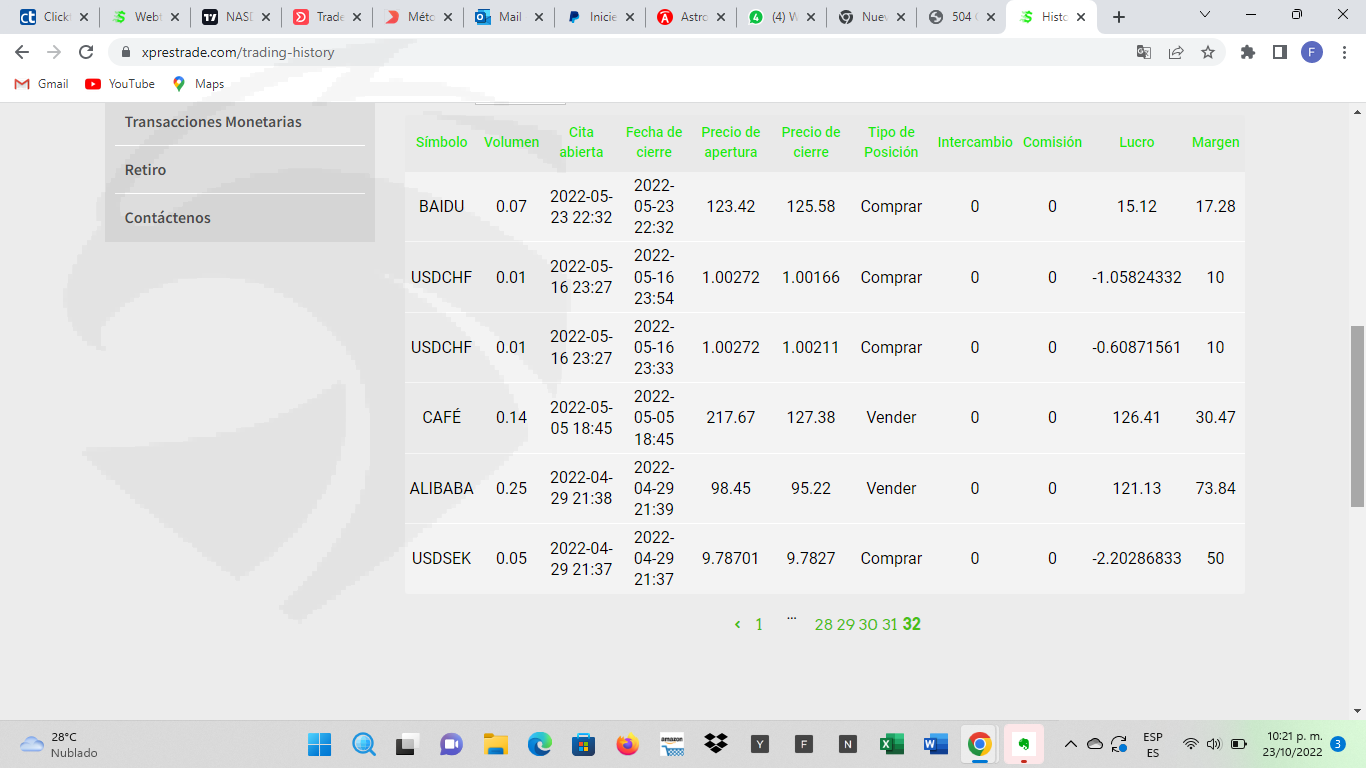1366x768 pixels.
Task: Toggle the Chrome side panel
Action: (1280, 52)
